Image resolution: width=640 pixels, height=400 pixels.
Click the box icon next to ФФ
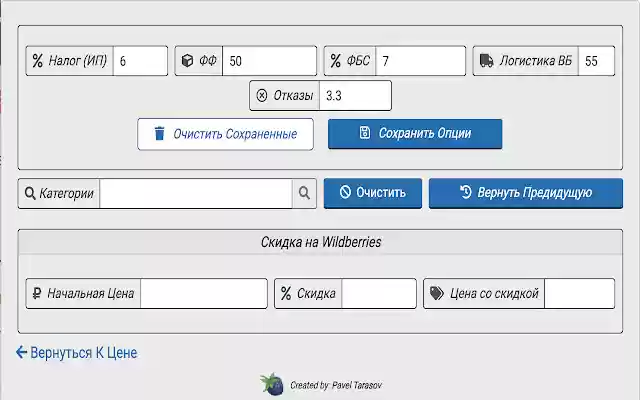(x=187, y=60)
